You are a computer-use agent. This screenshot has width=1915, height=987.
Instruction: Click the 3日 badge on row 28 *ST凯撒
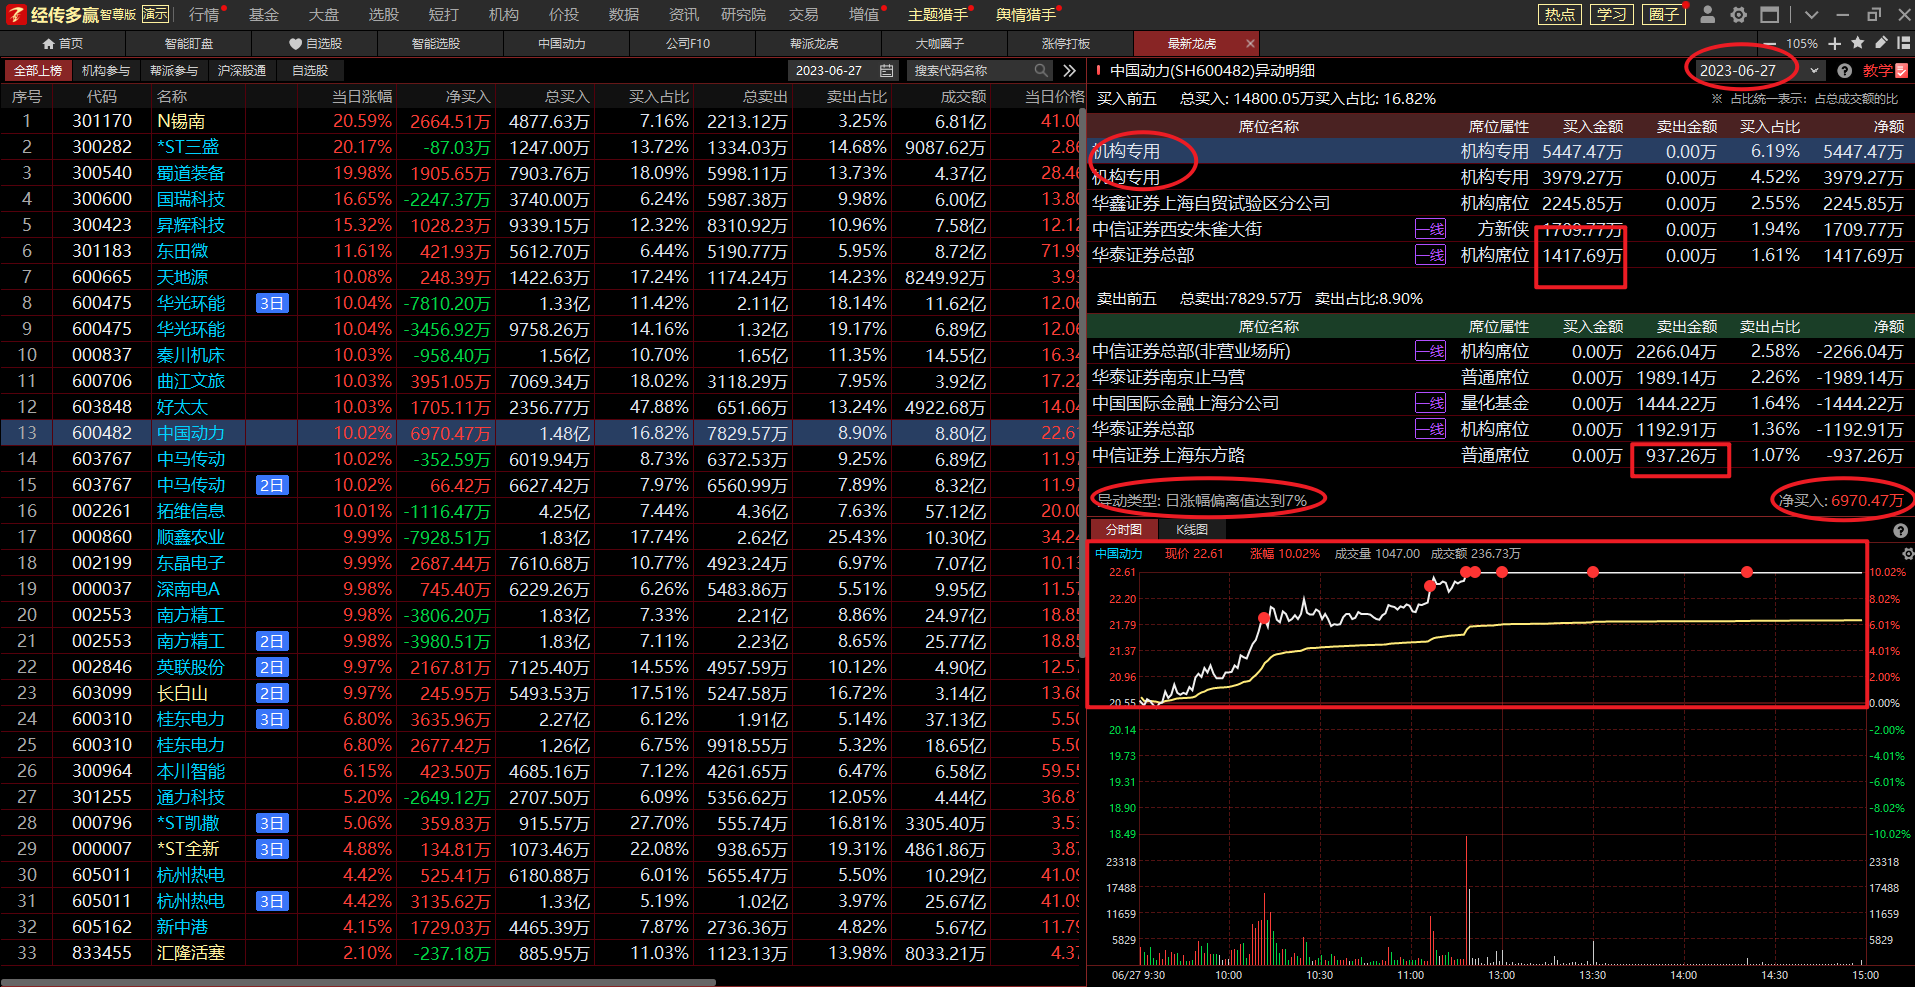point(272,823)
